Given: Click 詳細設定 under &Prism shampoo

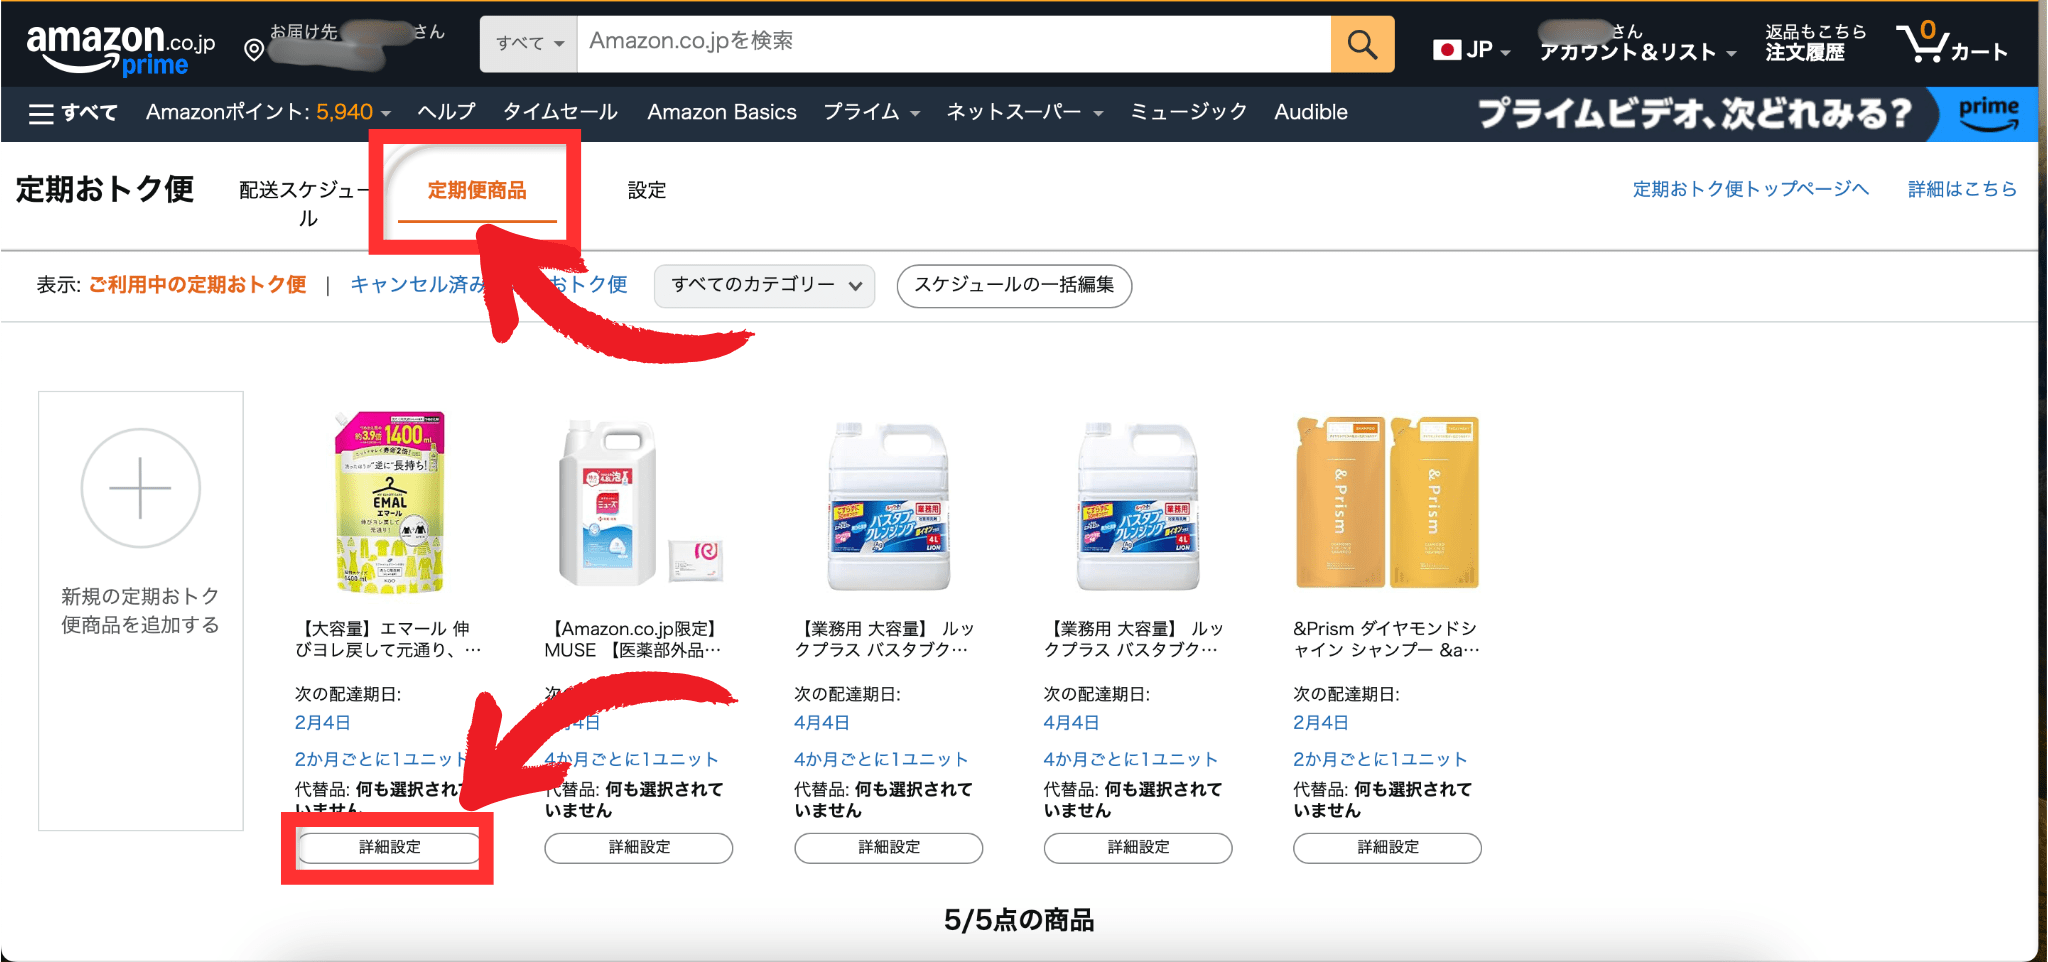Looking at the screenshot, I should coord(1387,848).
